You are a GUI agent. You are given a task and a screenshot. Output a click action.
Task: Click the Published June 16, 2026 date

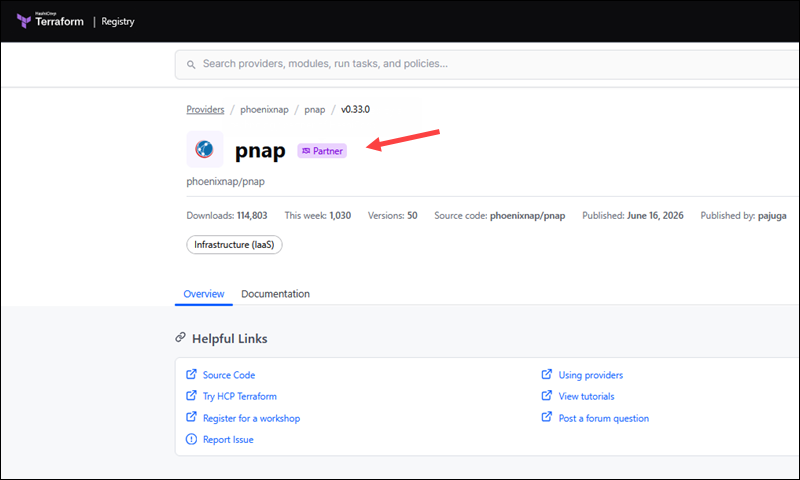click(655, 215)
